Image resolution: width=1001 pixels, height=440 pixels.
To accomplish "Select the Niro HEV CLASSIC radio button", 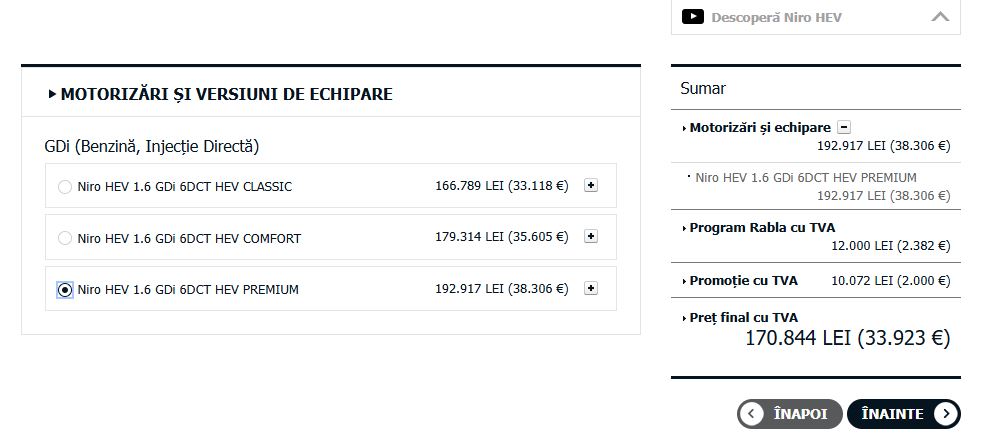I will click(x=64, y=187).
